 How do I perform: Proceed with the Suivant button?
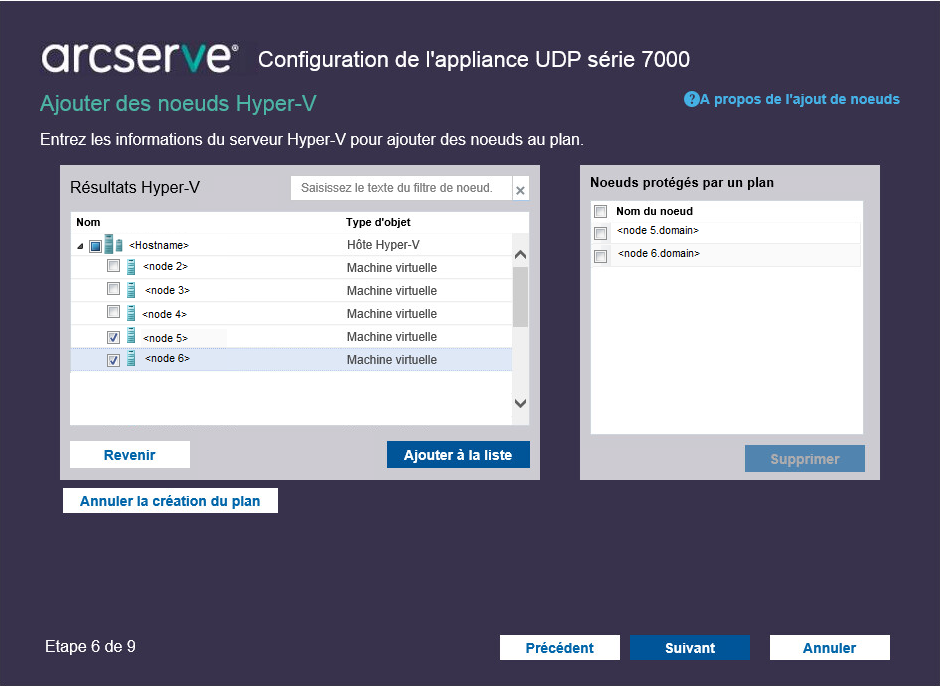click(x=690, y=648)
